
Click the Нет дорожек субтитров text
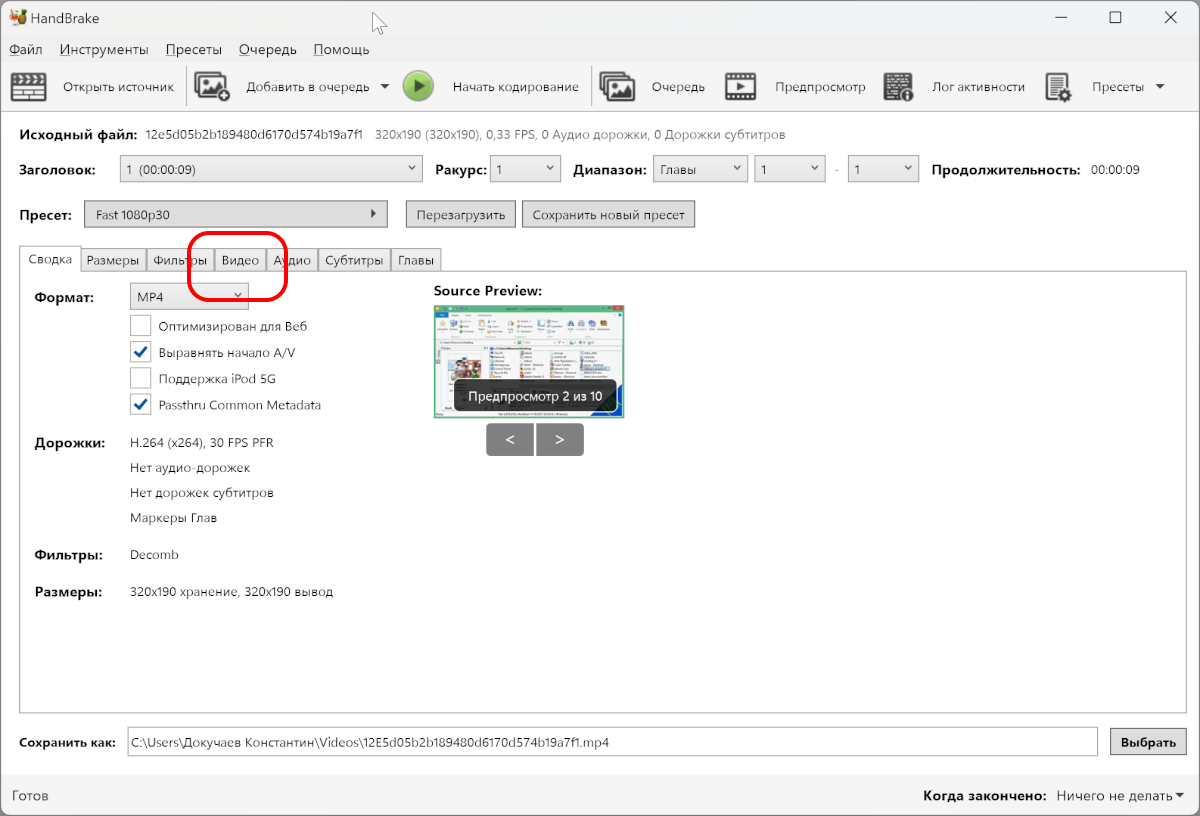click(201, 493)
